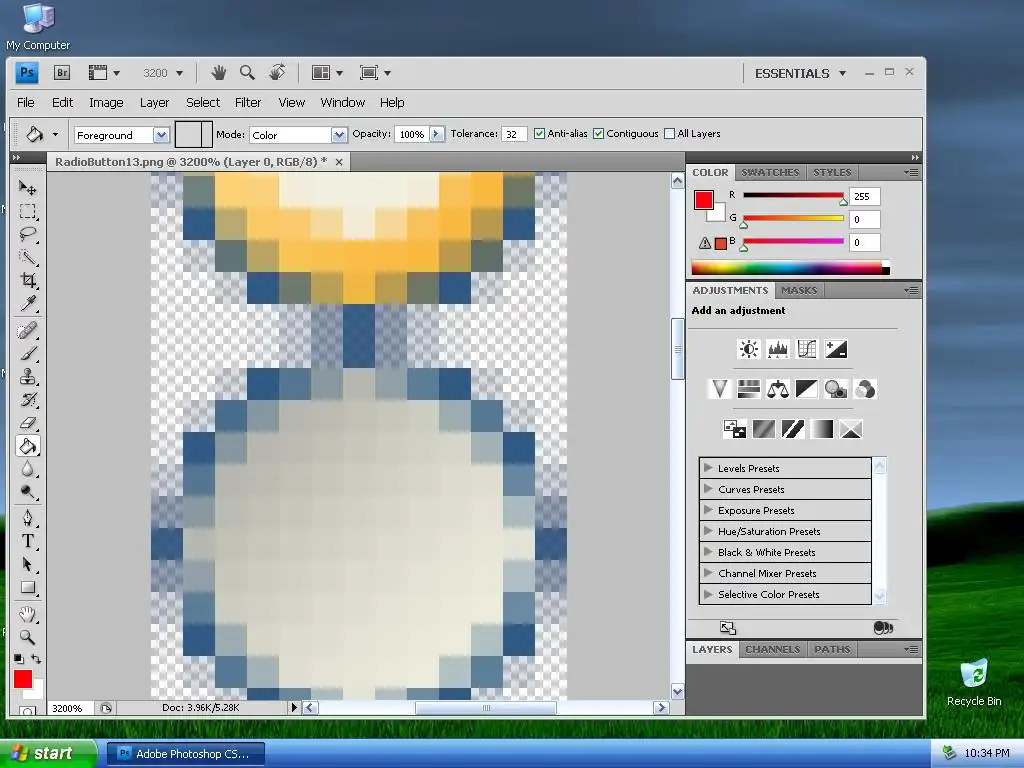Viewport: 1024px width, 768px height.
Task: Switch to the Paths tab
Action: (832, 649)
